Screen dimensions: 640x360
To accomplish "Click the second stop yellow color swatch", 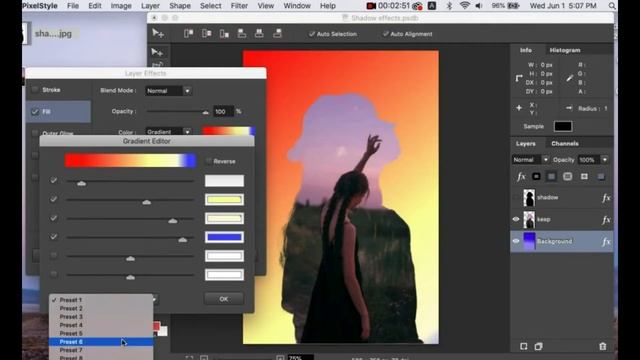I will coord(224,200).
